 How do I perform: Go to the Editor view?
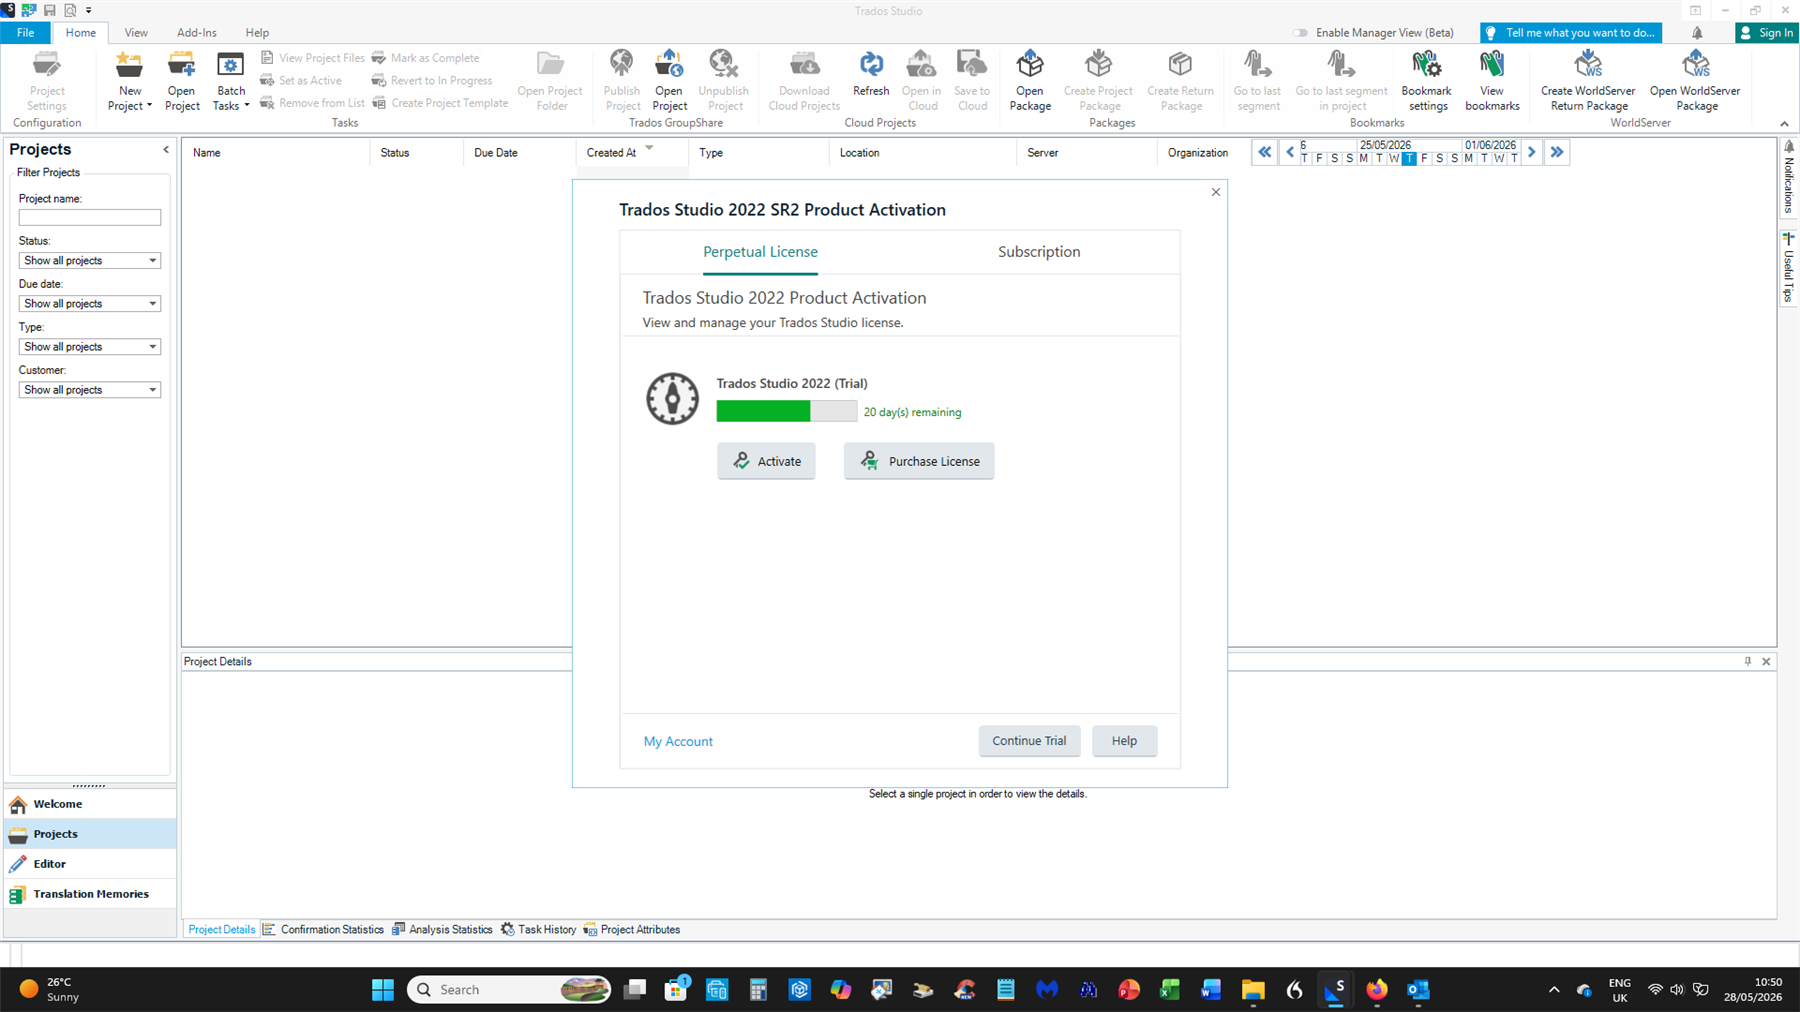tap(90, 864)
